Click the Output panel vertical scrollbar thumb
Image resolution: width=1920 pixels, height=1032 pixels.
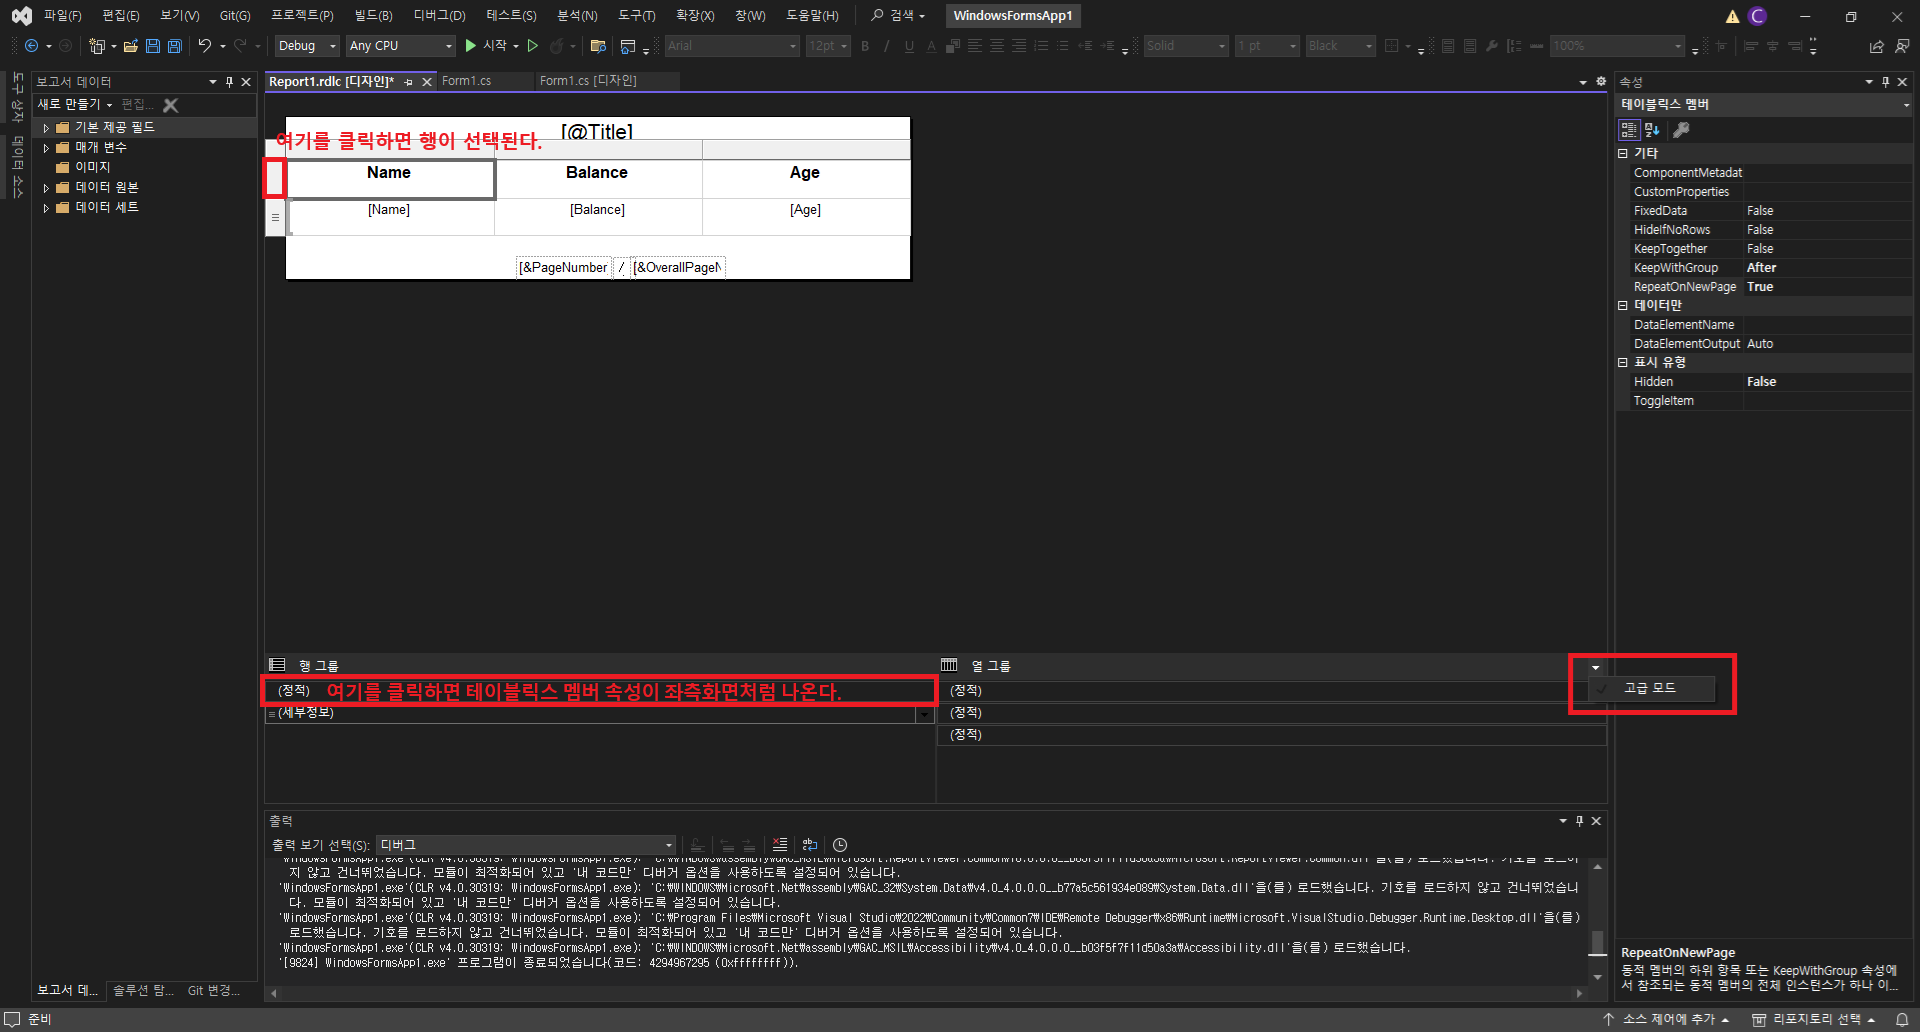(1598, 943)
